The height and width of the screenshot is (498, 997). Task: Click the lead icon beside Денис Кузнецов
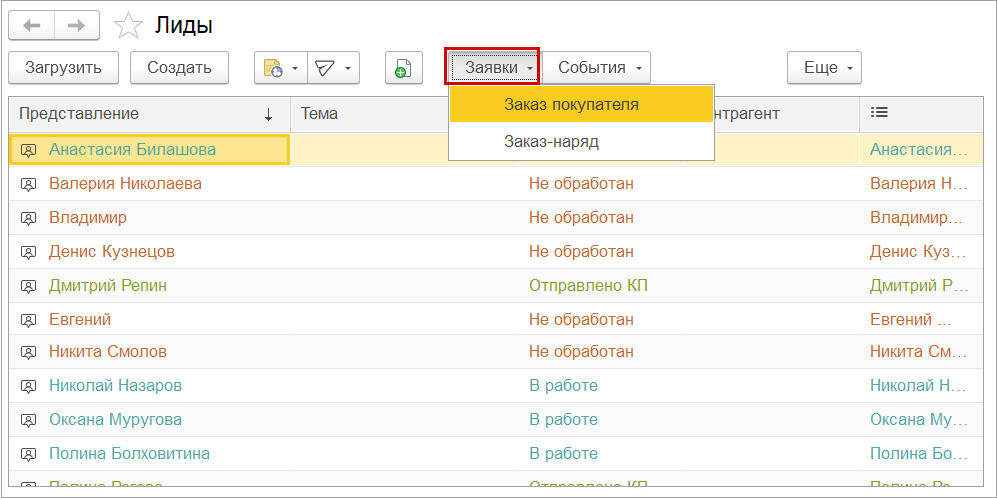point(29,252)
